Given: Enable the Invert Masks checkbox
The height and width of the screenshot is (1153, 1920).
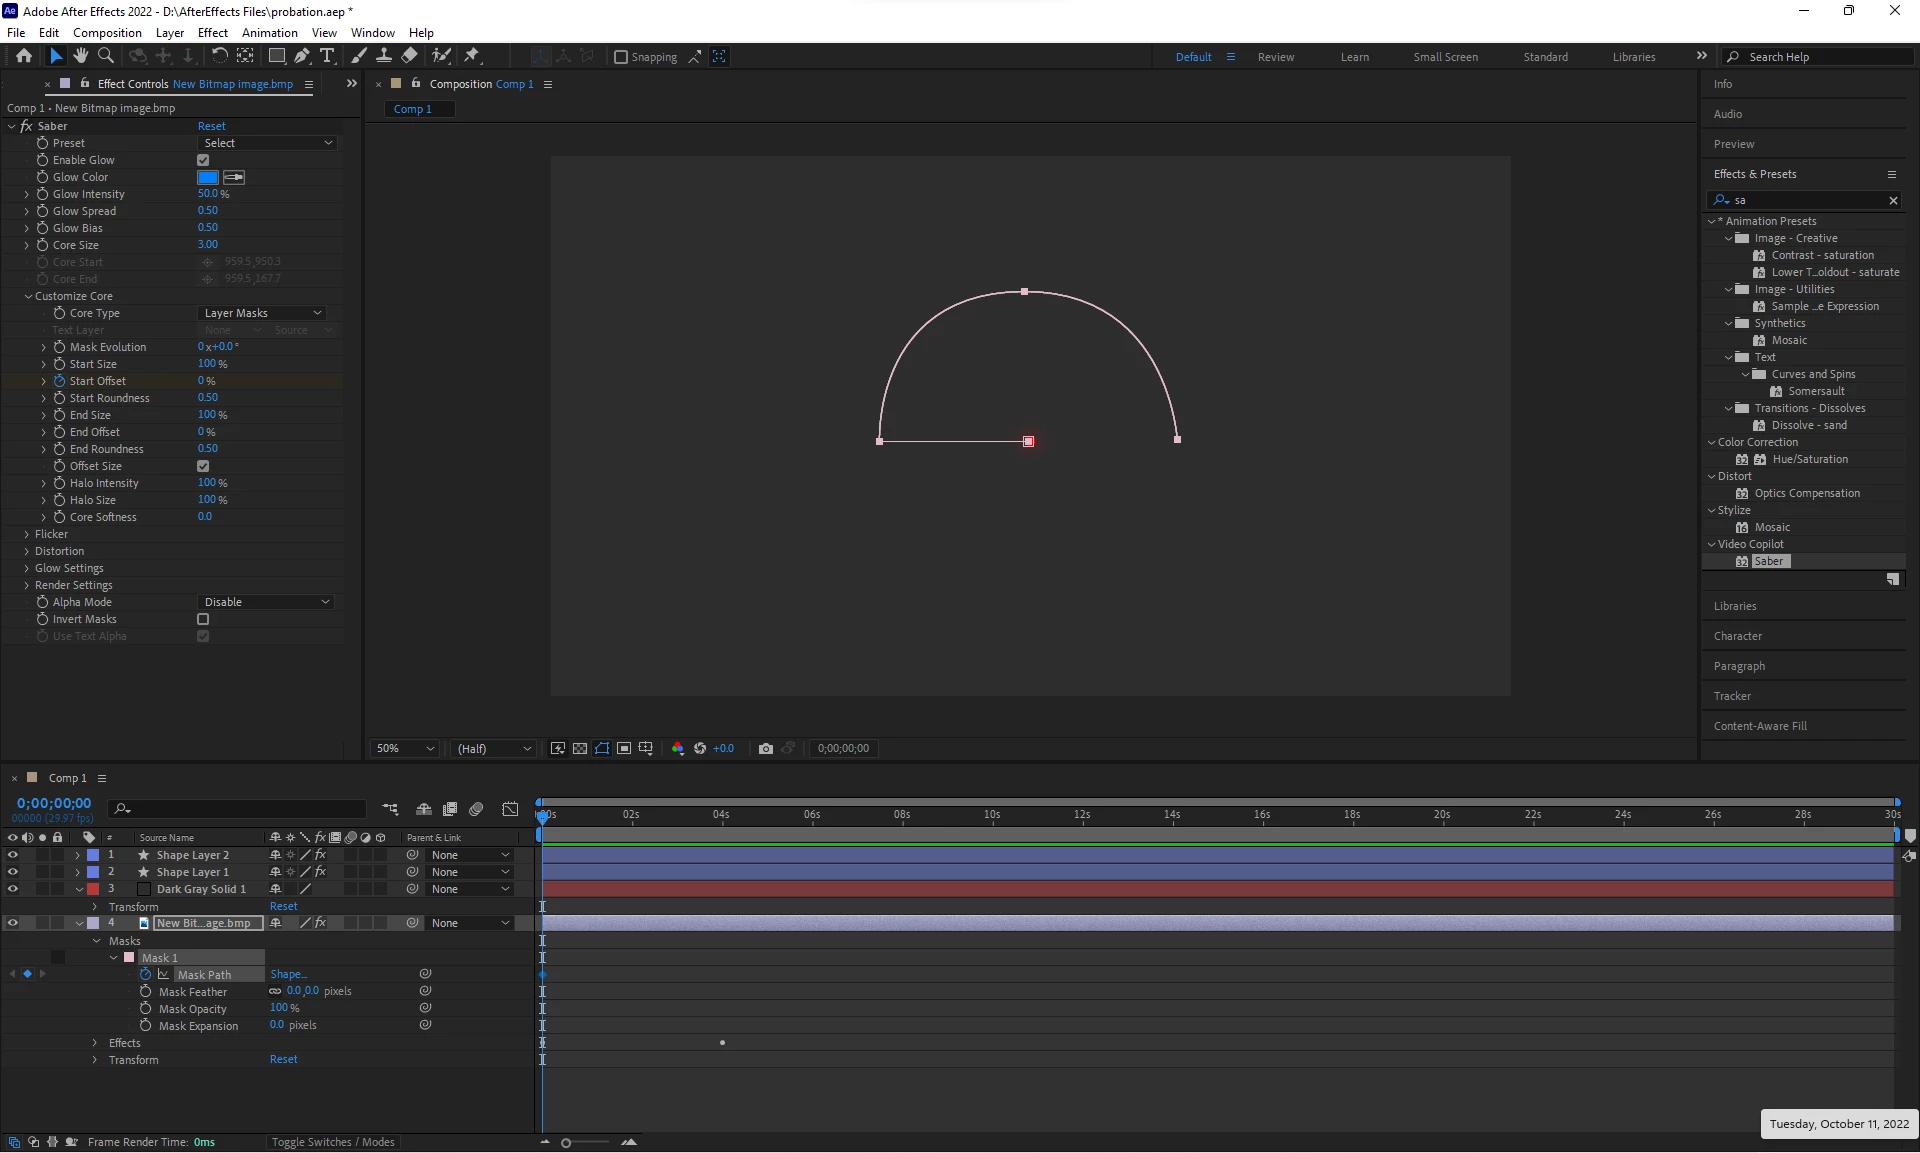Looking at the screenshot, I should pyautogui.click(x=203, y=619).
